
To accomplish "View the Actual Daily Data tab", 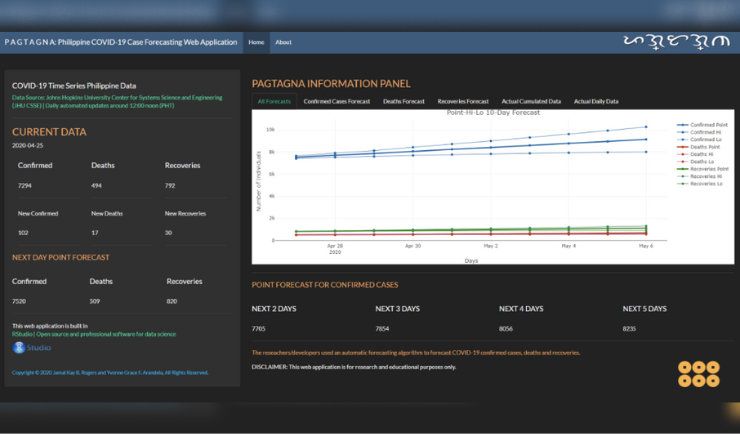I will 596,102.
